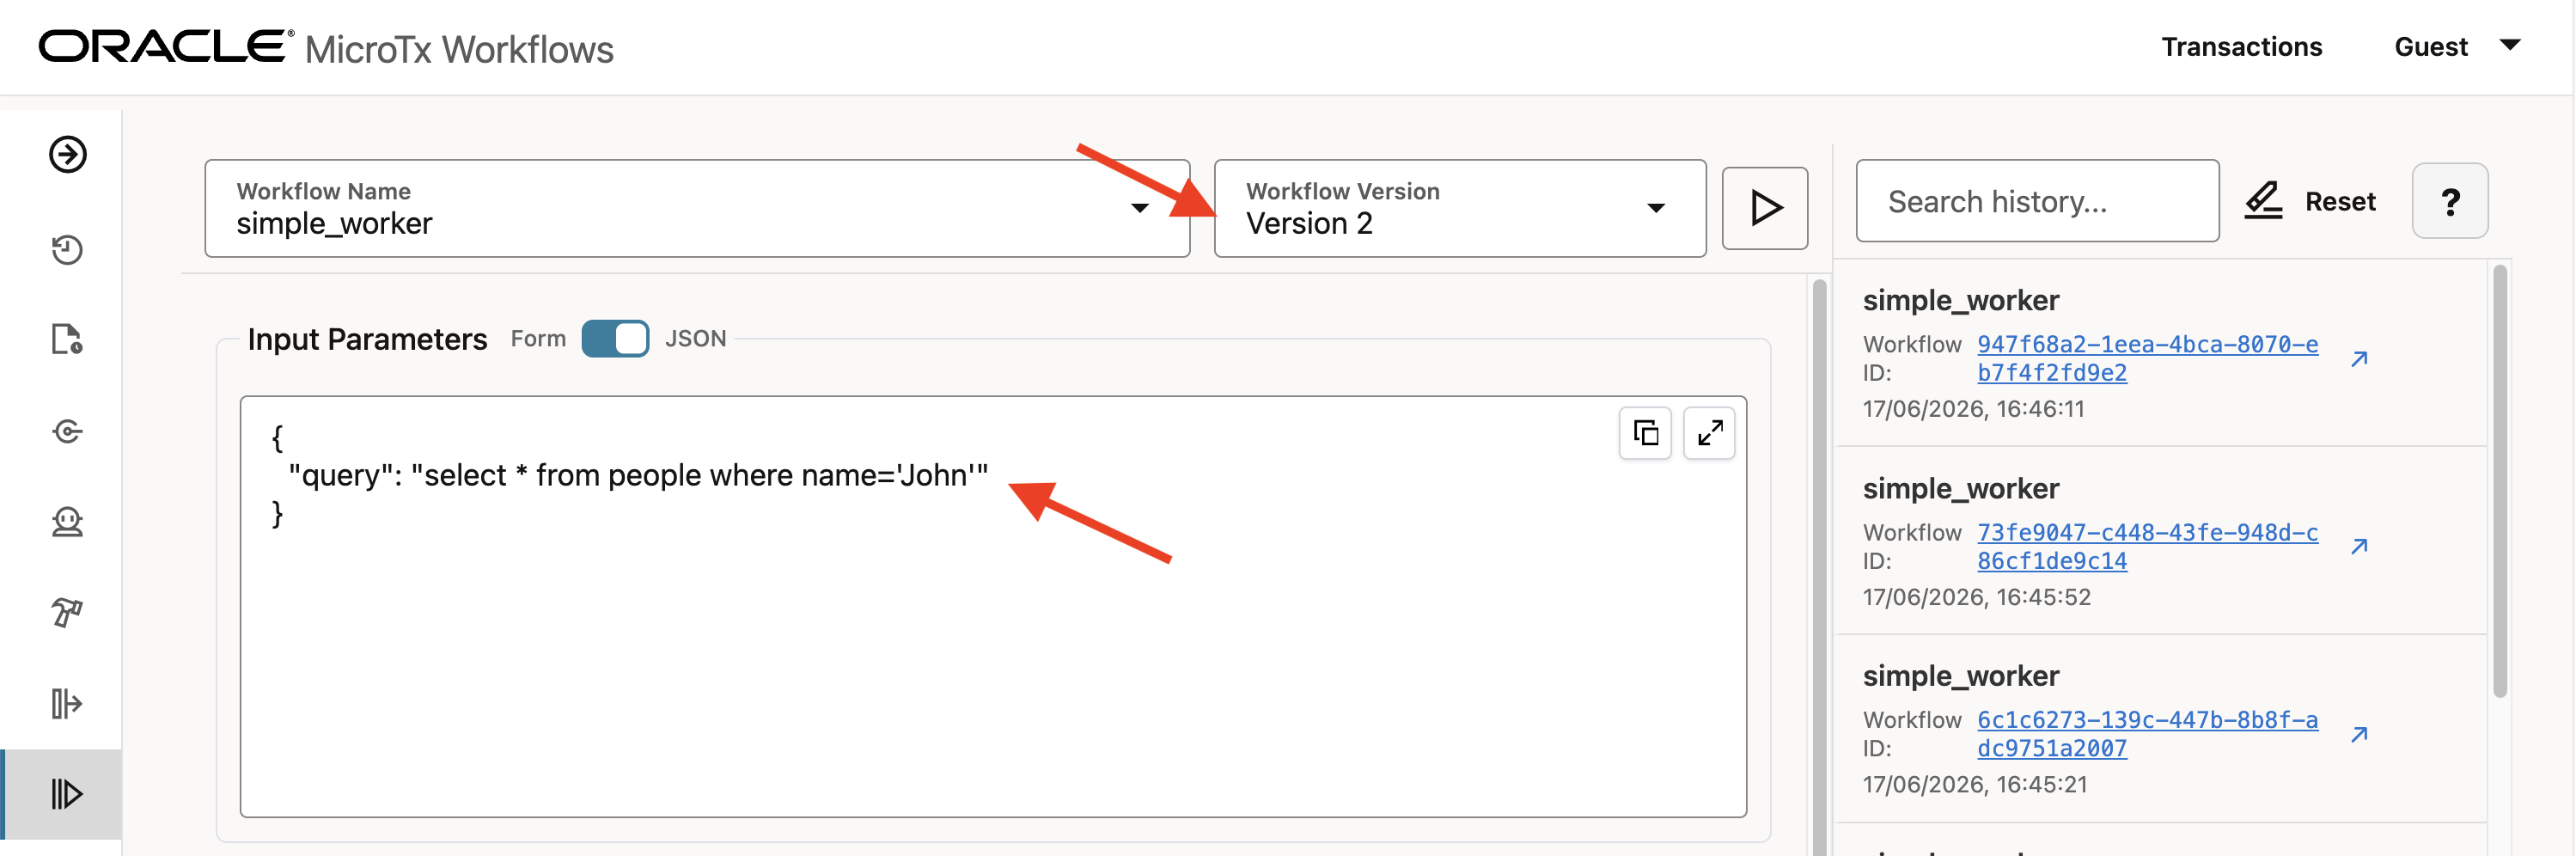Go to Transactions in the top bar
The width and height of the screenshot is (2576, 856).
pos(2241,47)
